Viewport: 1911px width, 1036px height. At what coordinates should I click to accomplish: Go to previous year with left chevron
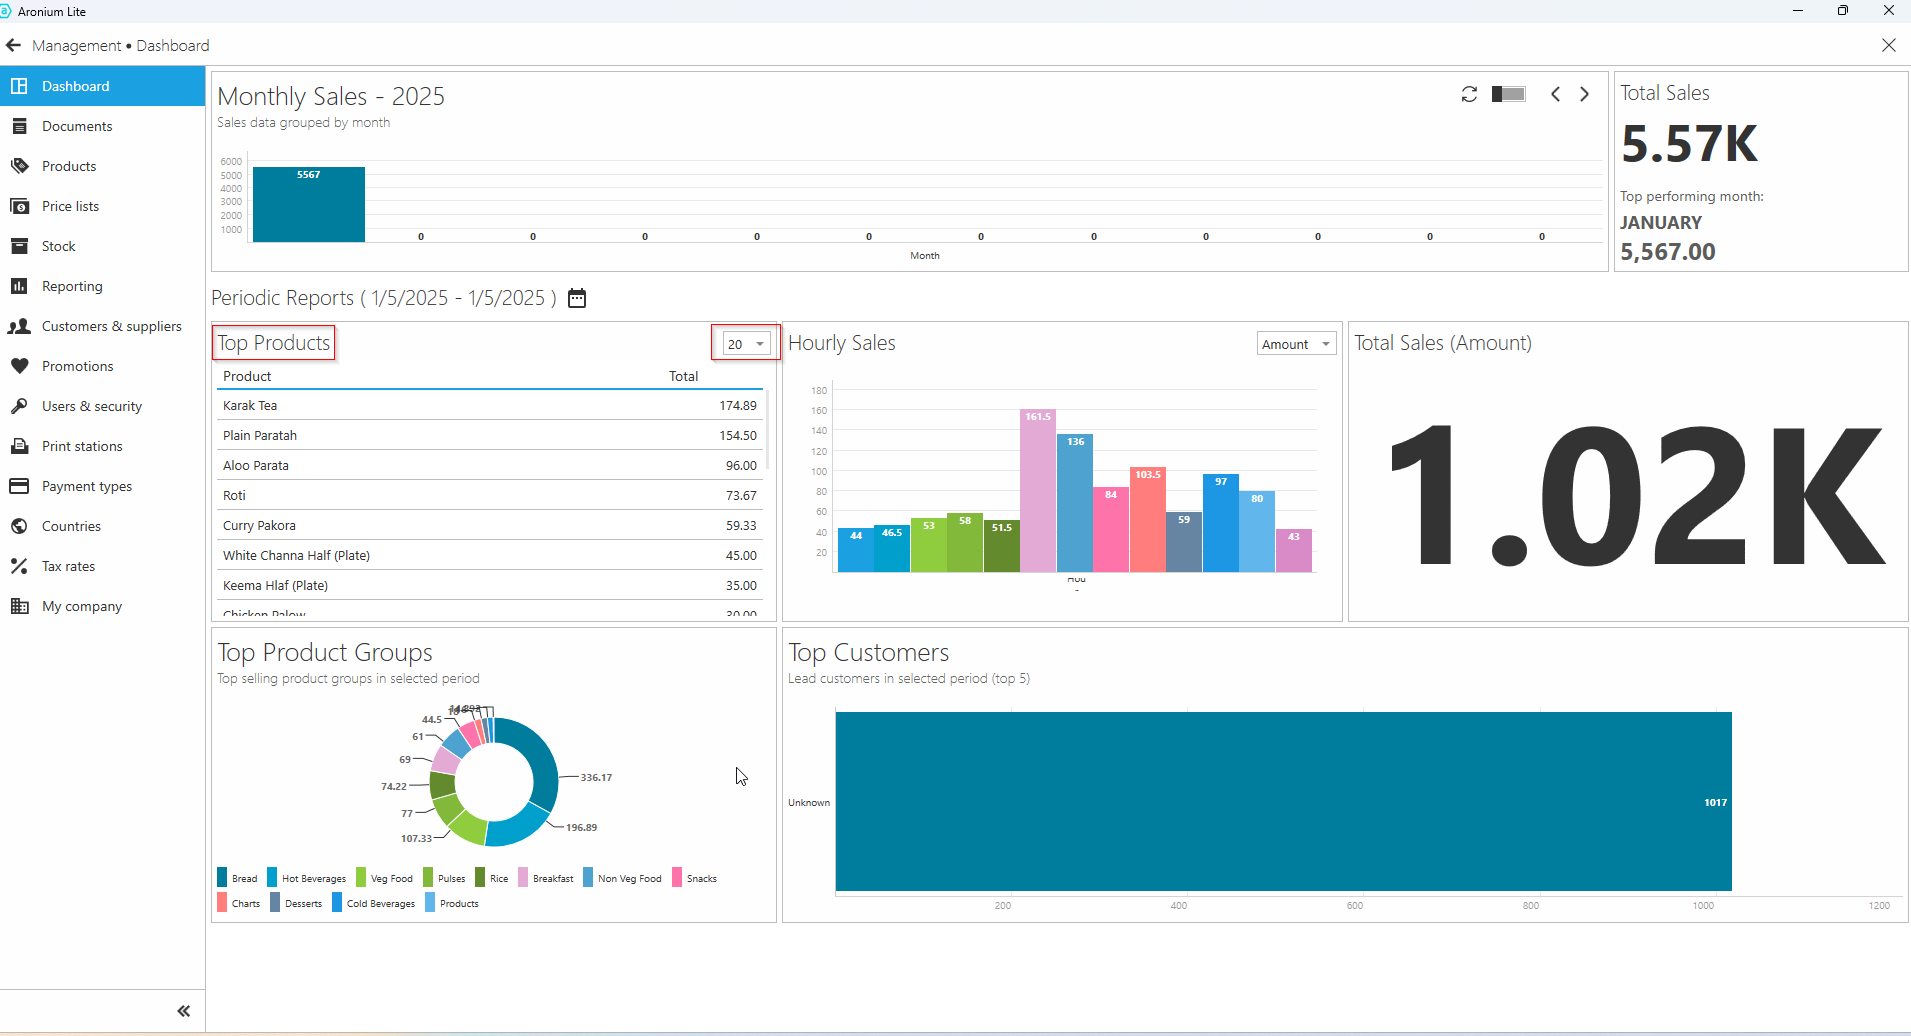pyautogui.click(x=1555, y=94)
